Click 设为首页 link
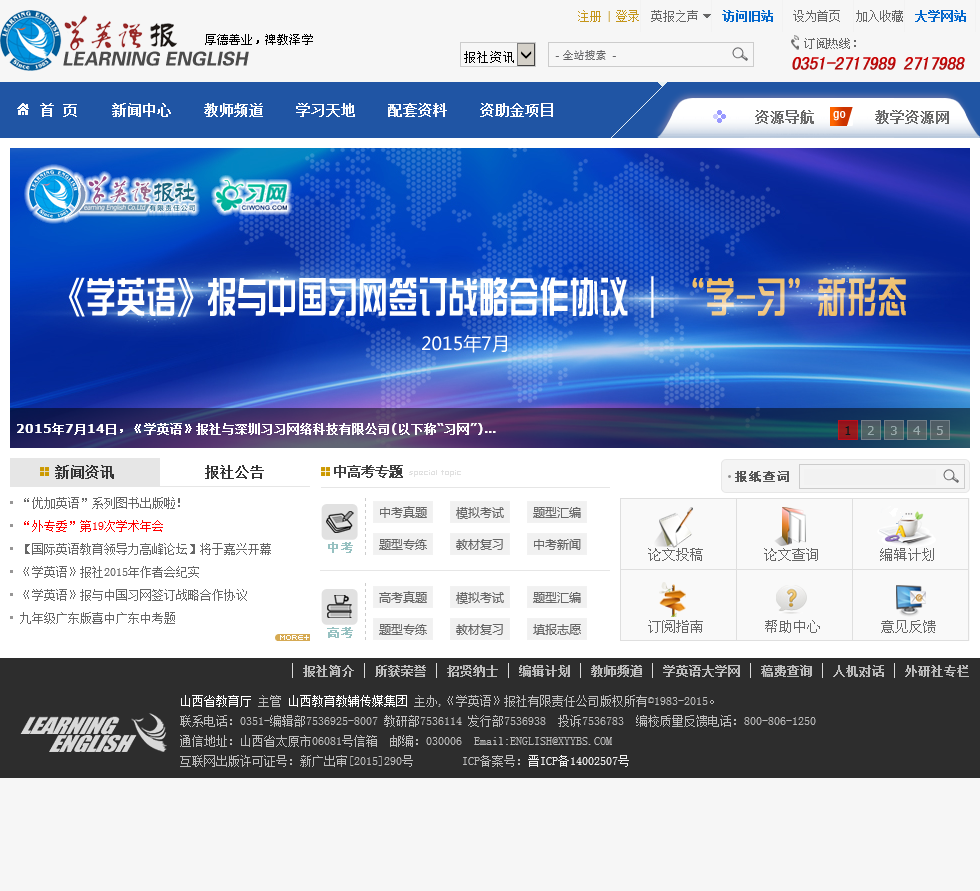 pyautogui.click(x=816, y=16)
